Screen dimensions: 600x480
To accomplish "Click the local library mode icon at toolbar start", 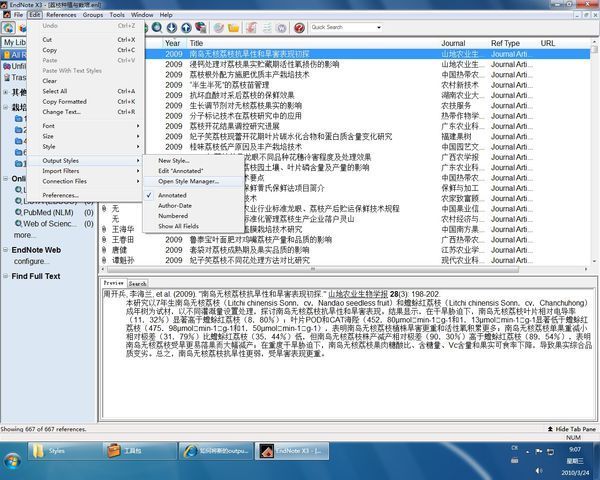I will (8, 28).
